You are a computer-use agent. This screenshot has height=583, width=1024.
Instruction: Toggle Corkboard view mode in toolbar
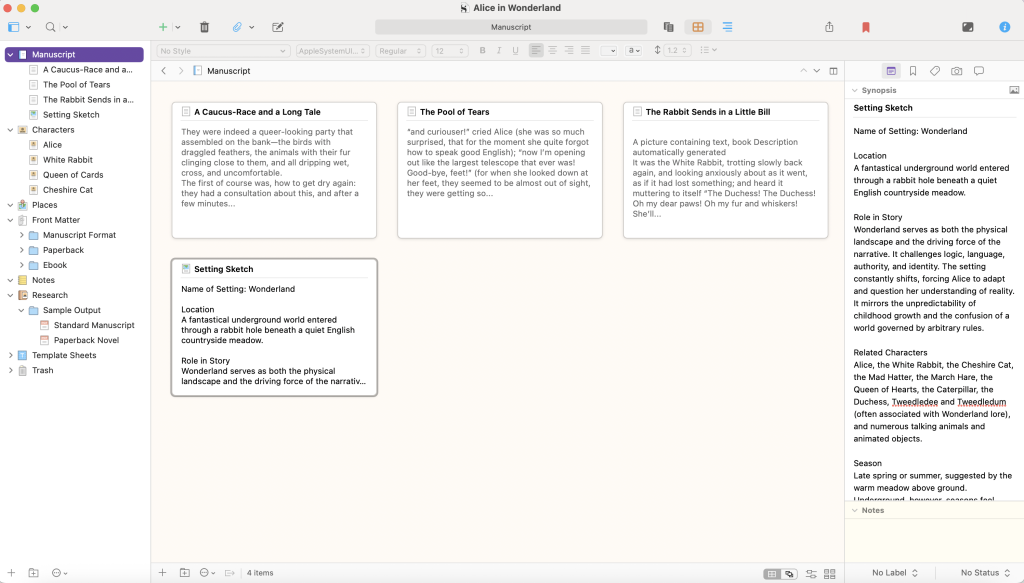coord(698,27)
